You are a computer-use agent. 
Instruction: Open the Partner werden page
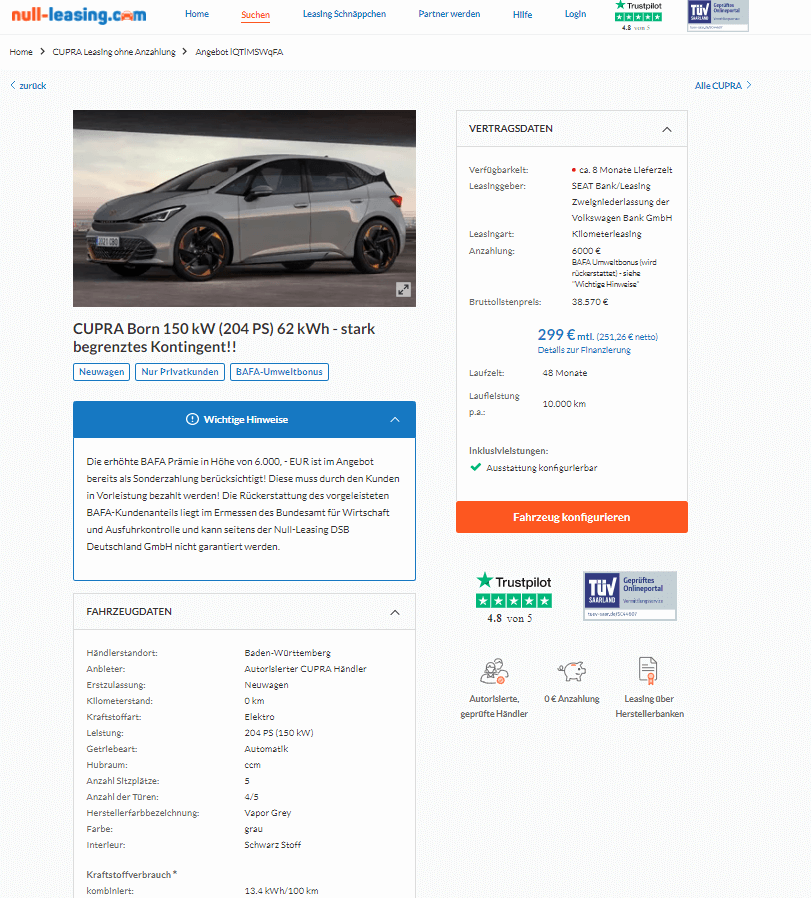(x=449, y=14)
